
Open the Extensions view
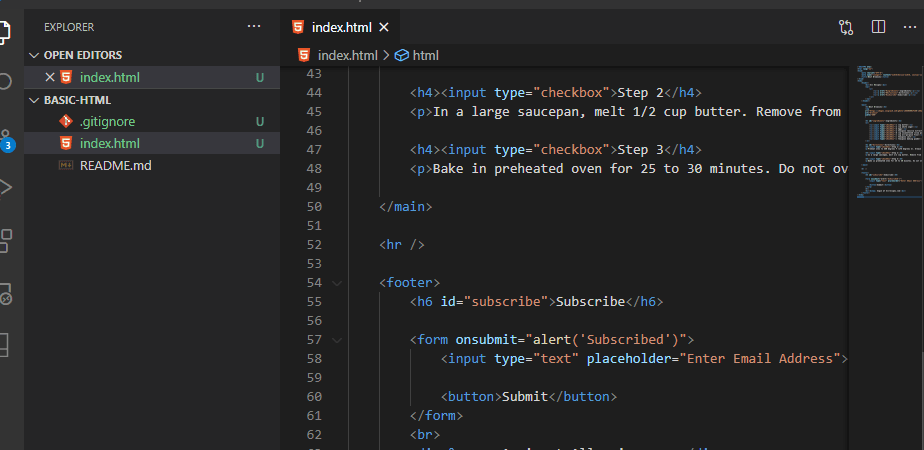[6, 240]
